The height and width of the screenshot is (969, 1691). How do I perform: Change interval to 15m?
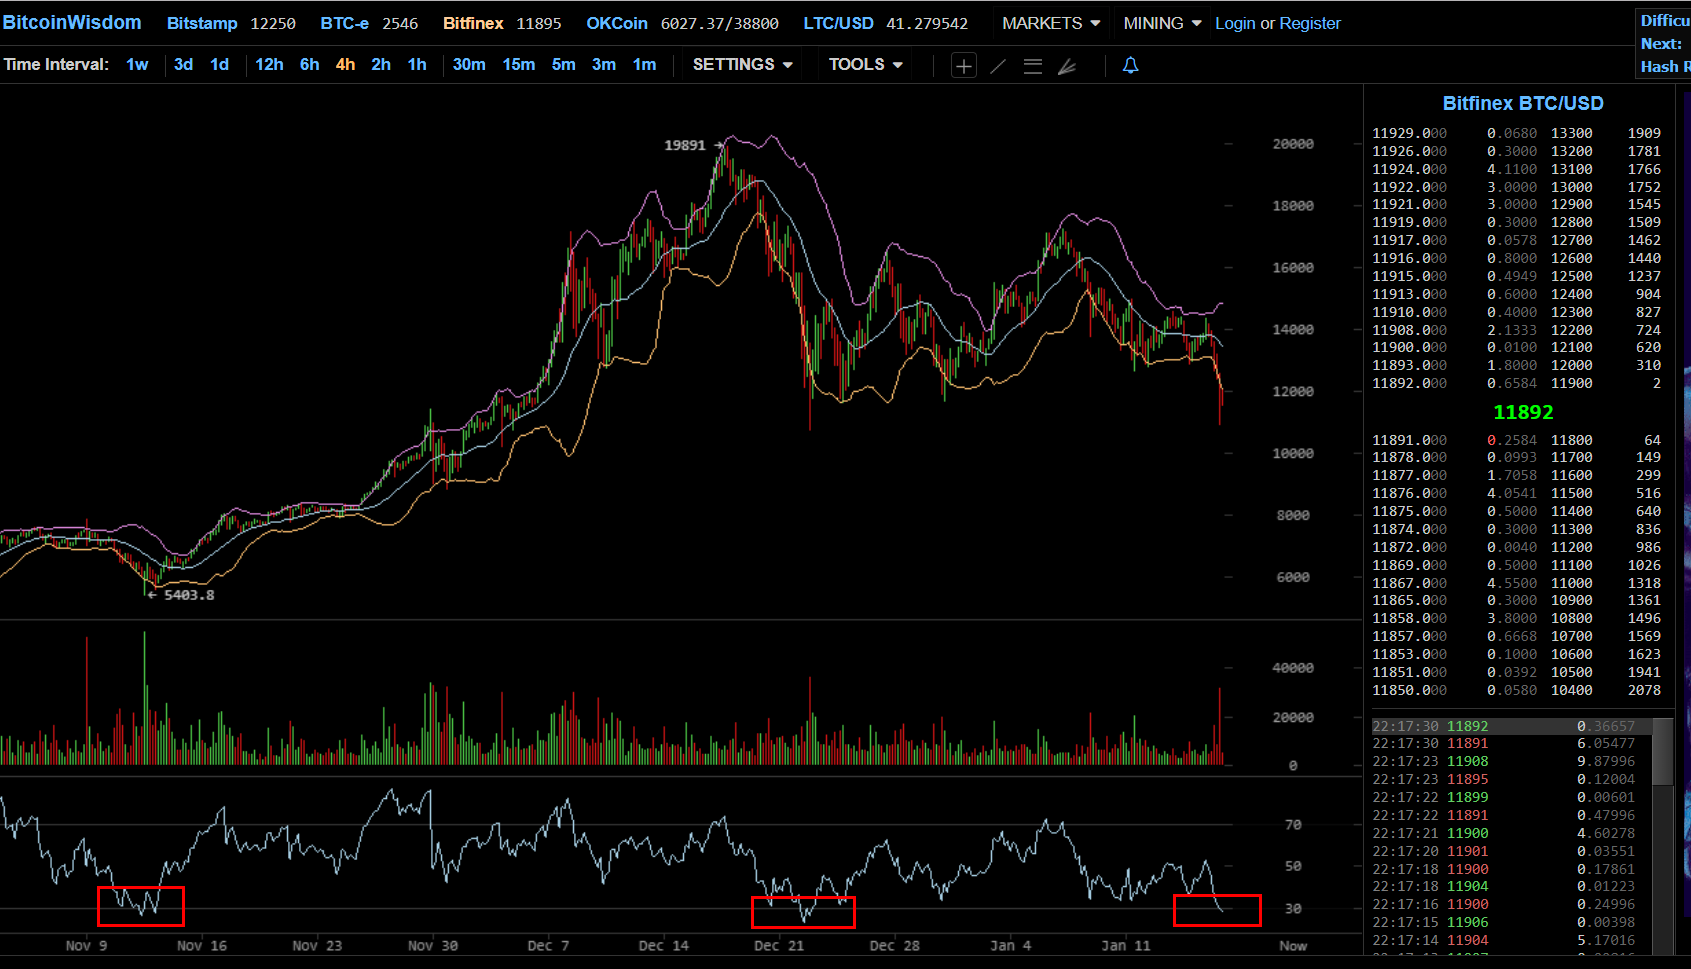(x=518, y=64)
